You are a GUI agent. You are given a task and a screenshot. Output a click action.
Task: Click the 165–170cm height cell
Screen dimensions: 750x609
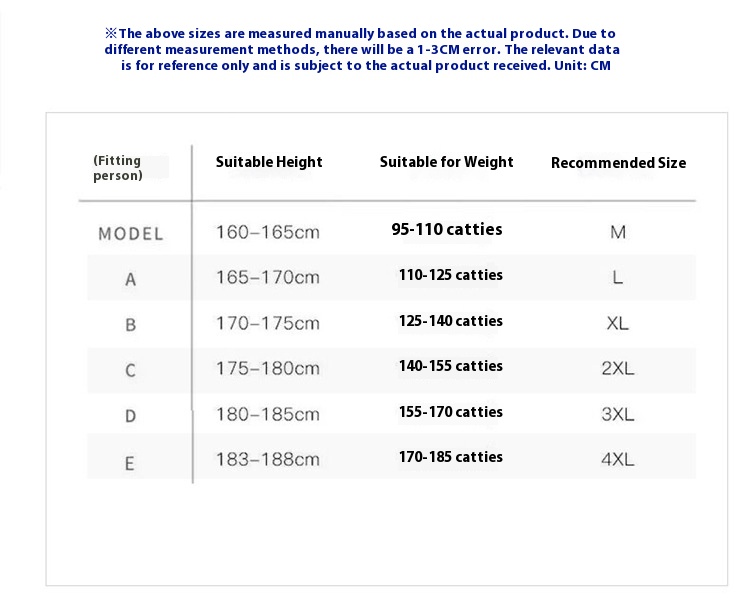267,277
